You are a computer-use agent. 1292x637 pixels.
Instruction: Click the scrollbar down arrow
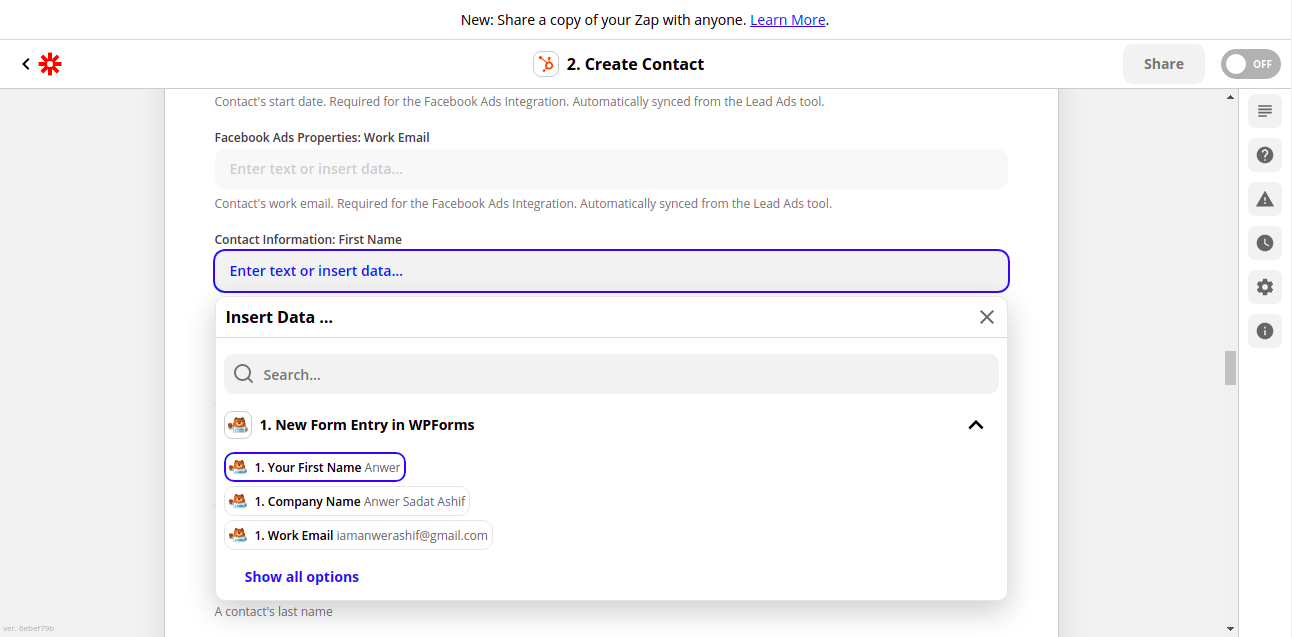(x=1230, y=629)
